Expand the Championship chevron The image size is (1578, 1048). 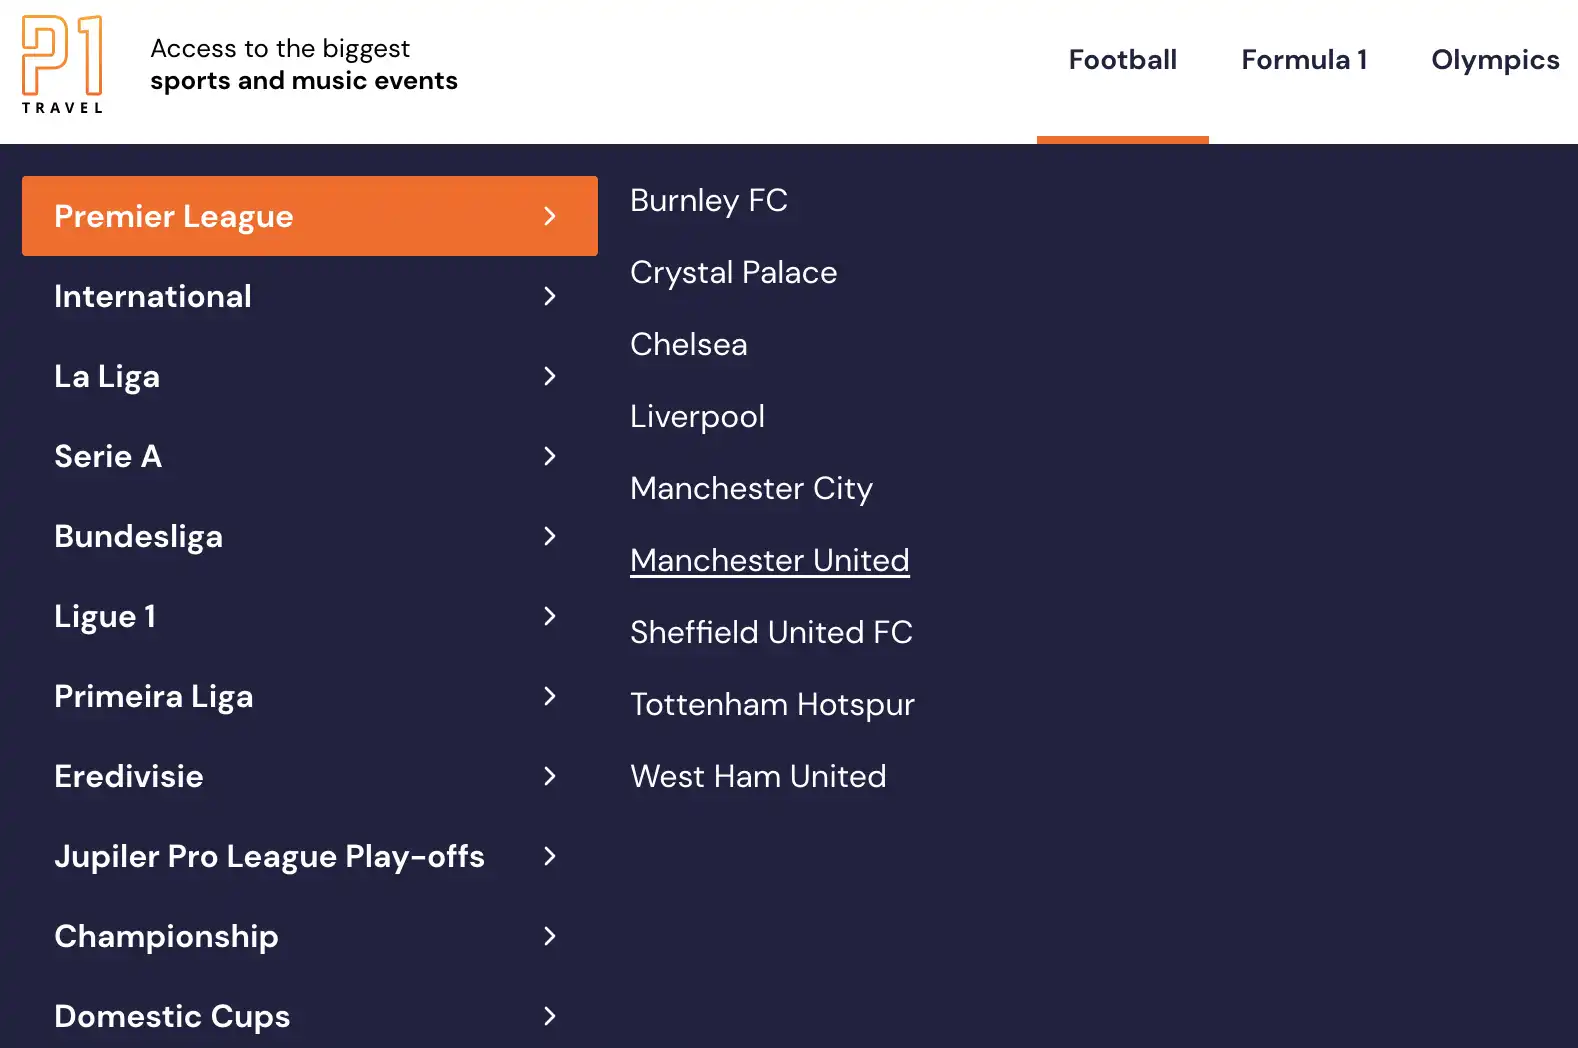[x=550, y=937]
